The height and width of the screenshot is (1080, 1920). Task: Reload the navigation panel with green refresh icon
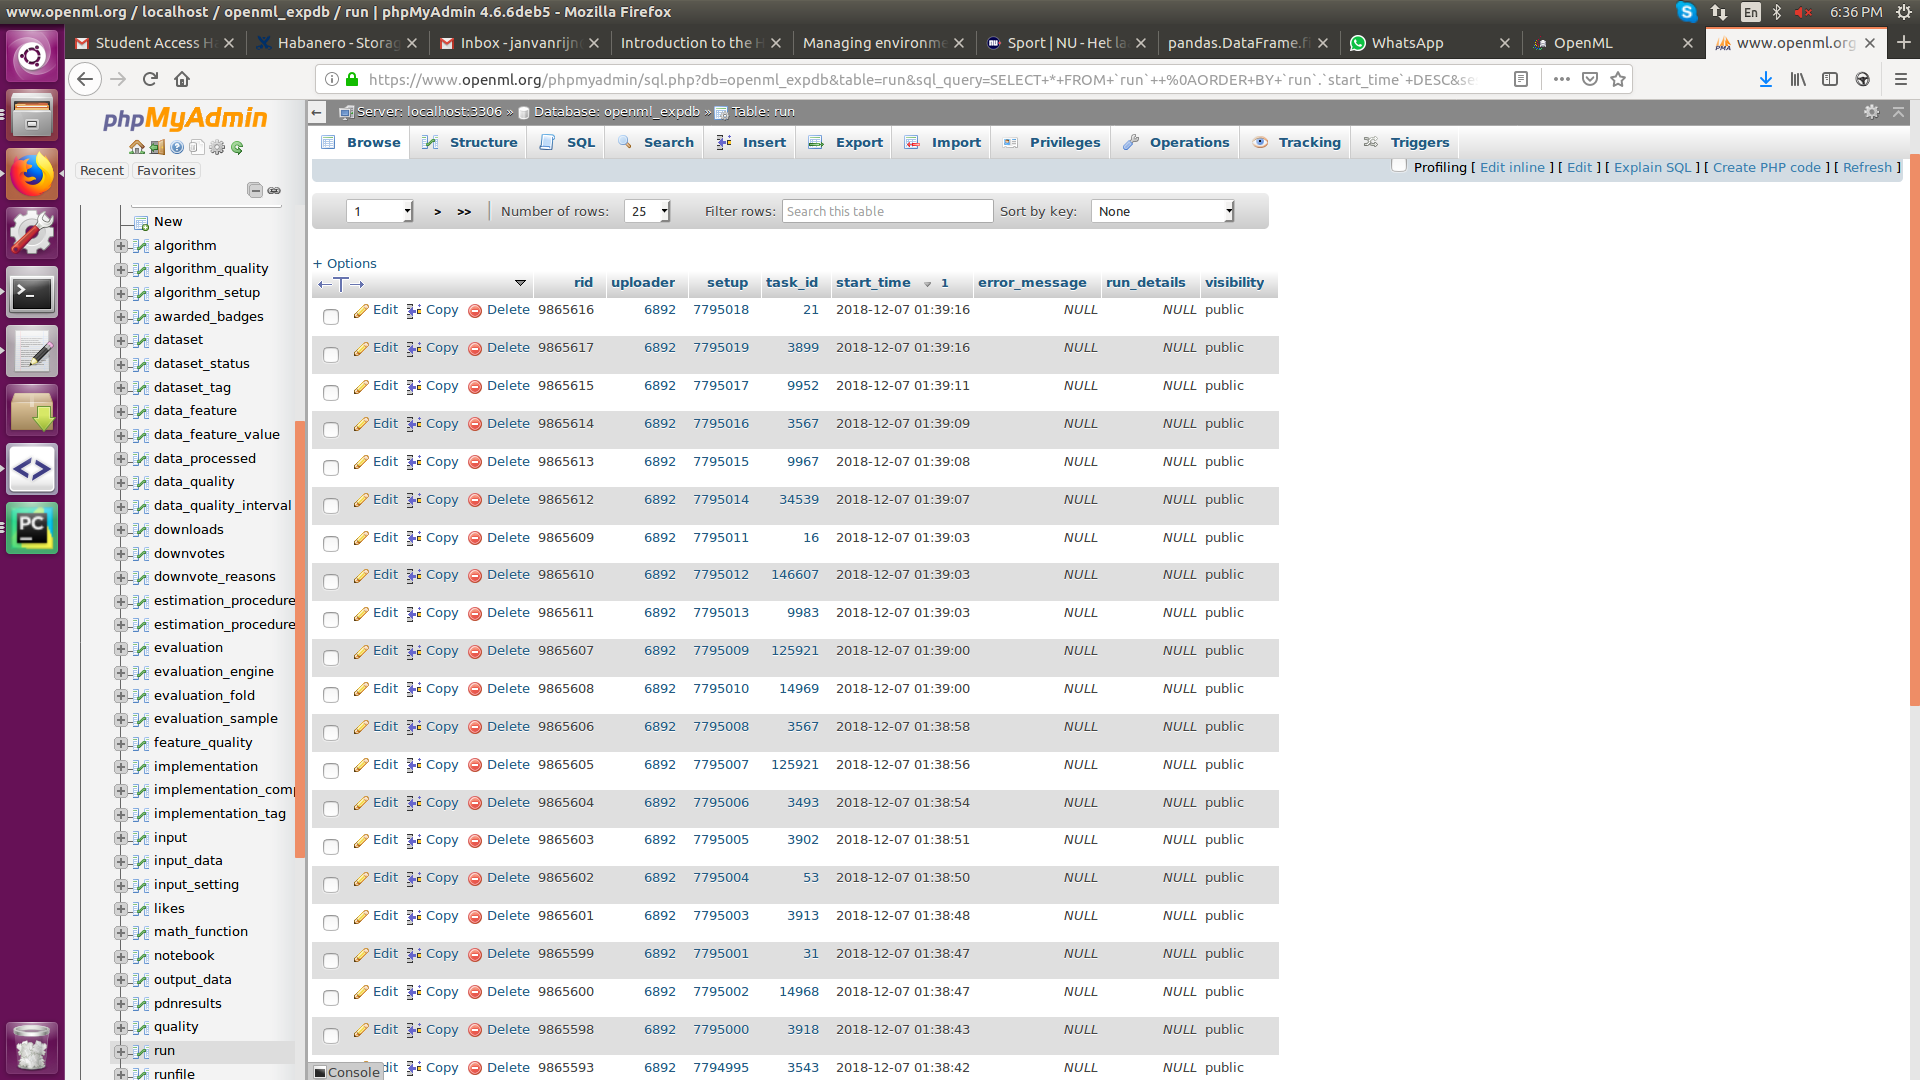(x=237, y=147)
